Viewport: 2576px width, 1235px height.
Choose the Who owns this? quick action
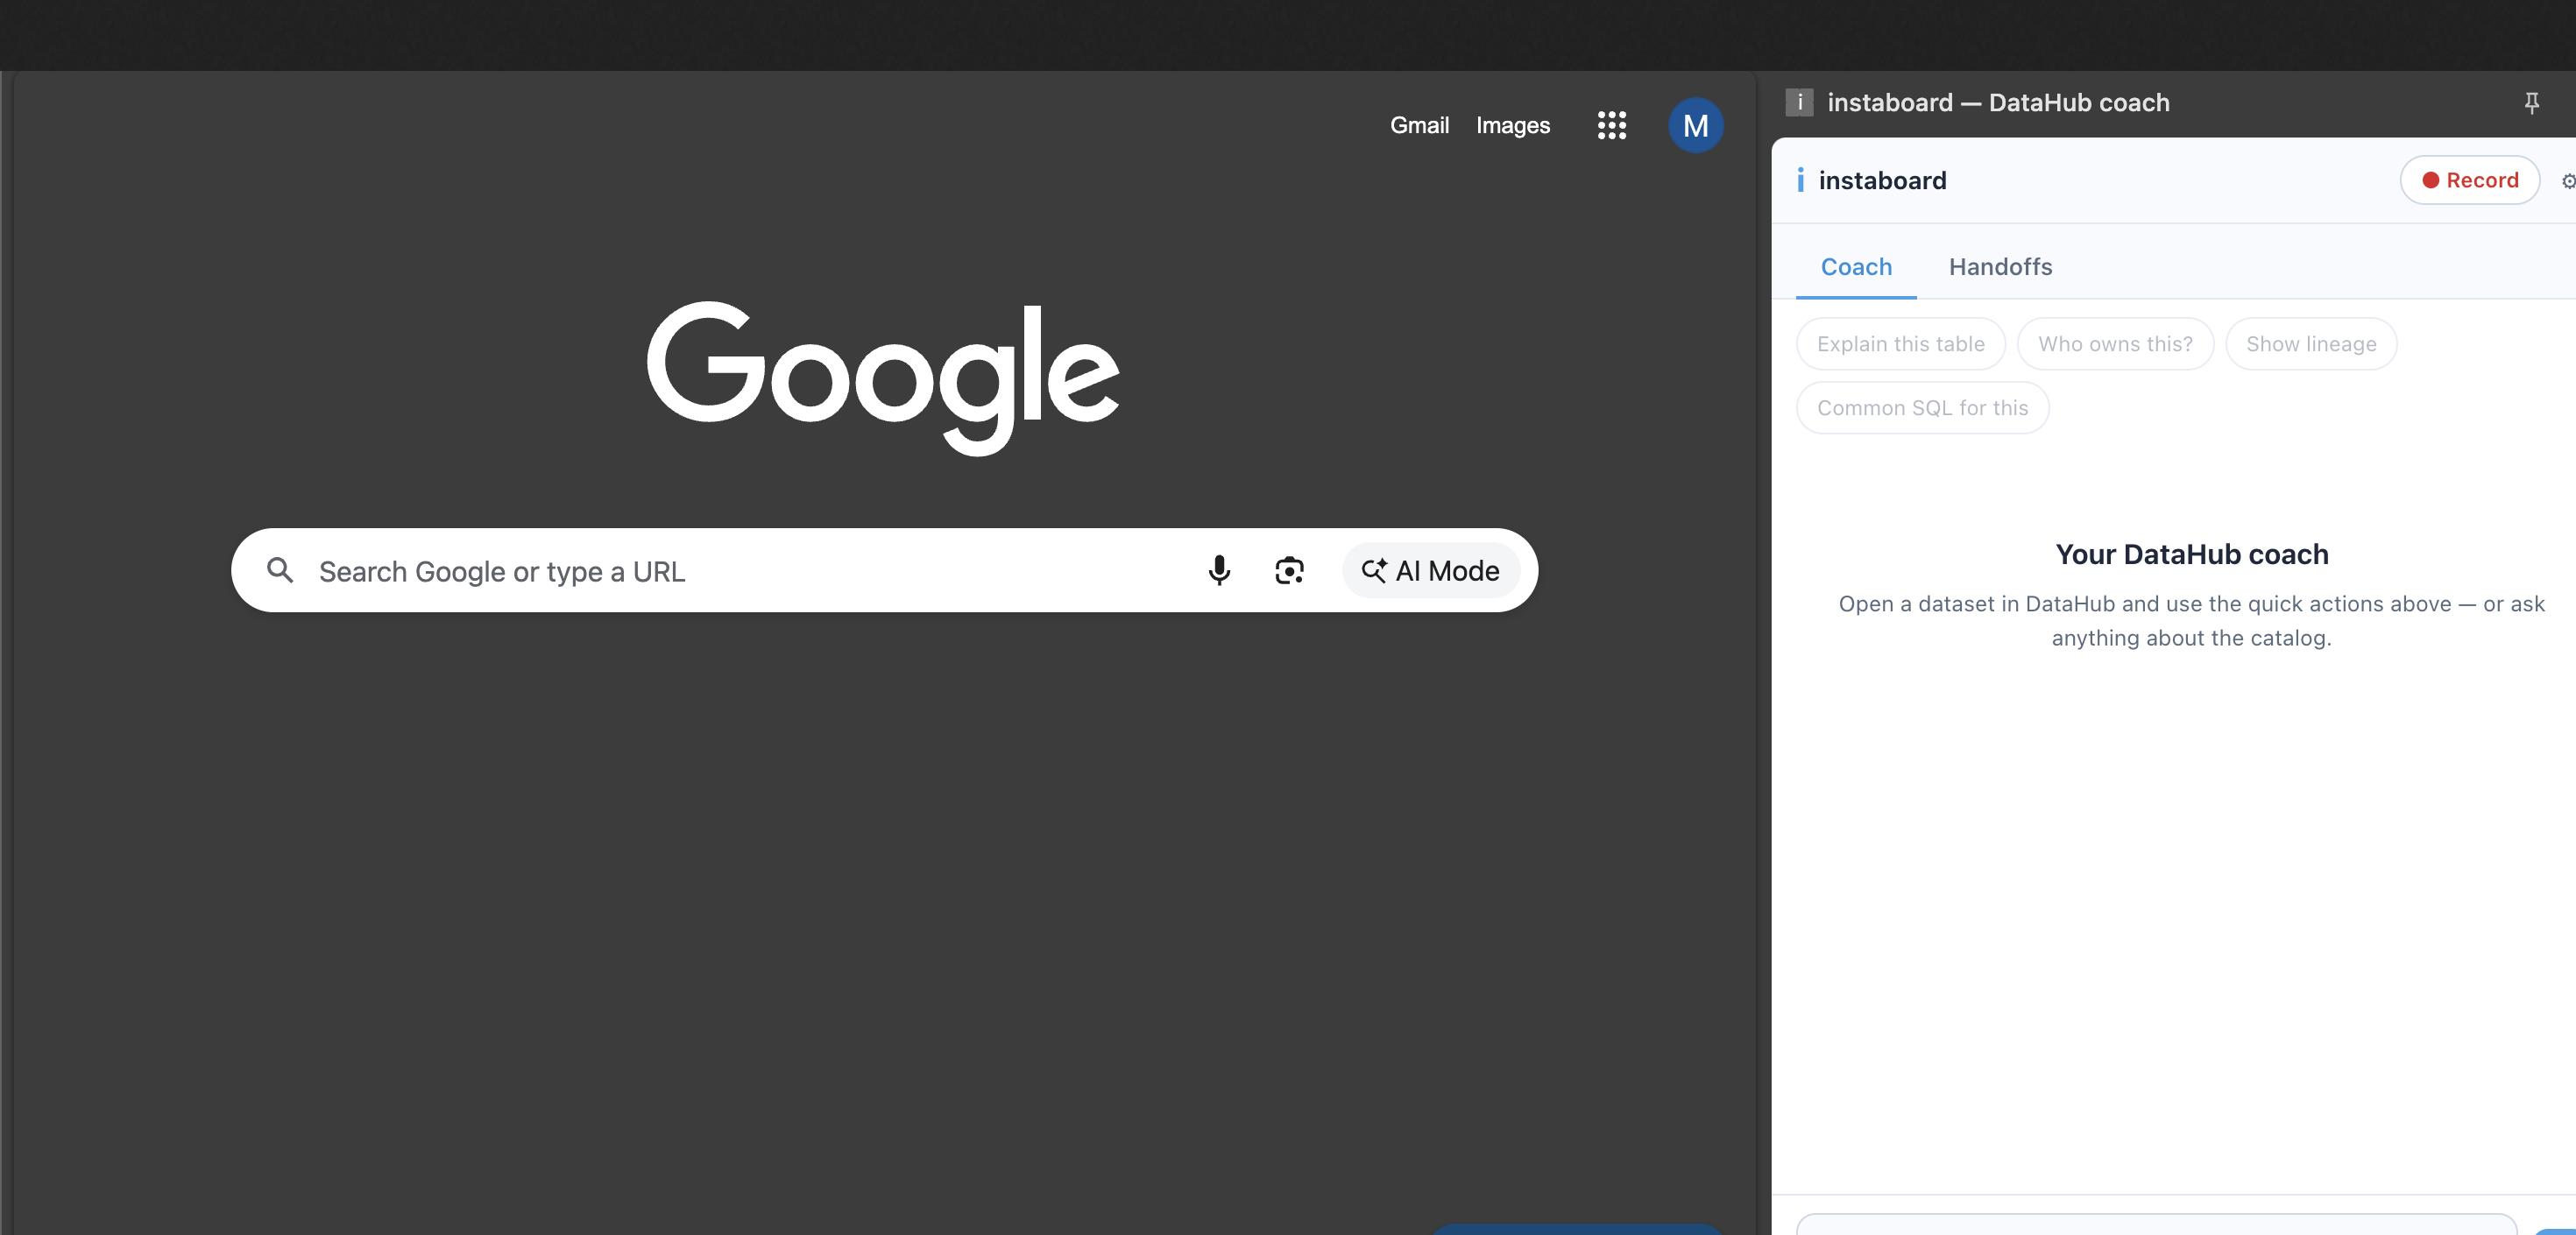click(x=2115, y=344)
